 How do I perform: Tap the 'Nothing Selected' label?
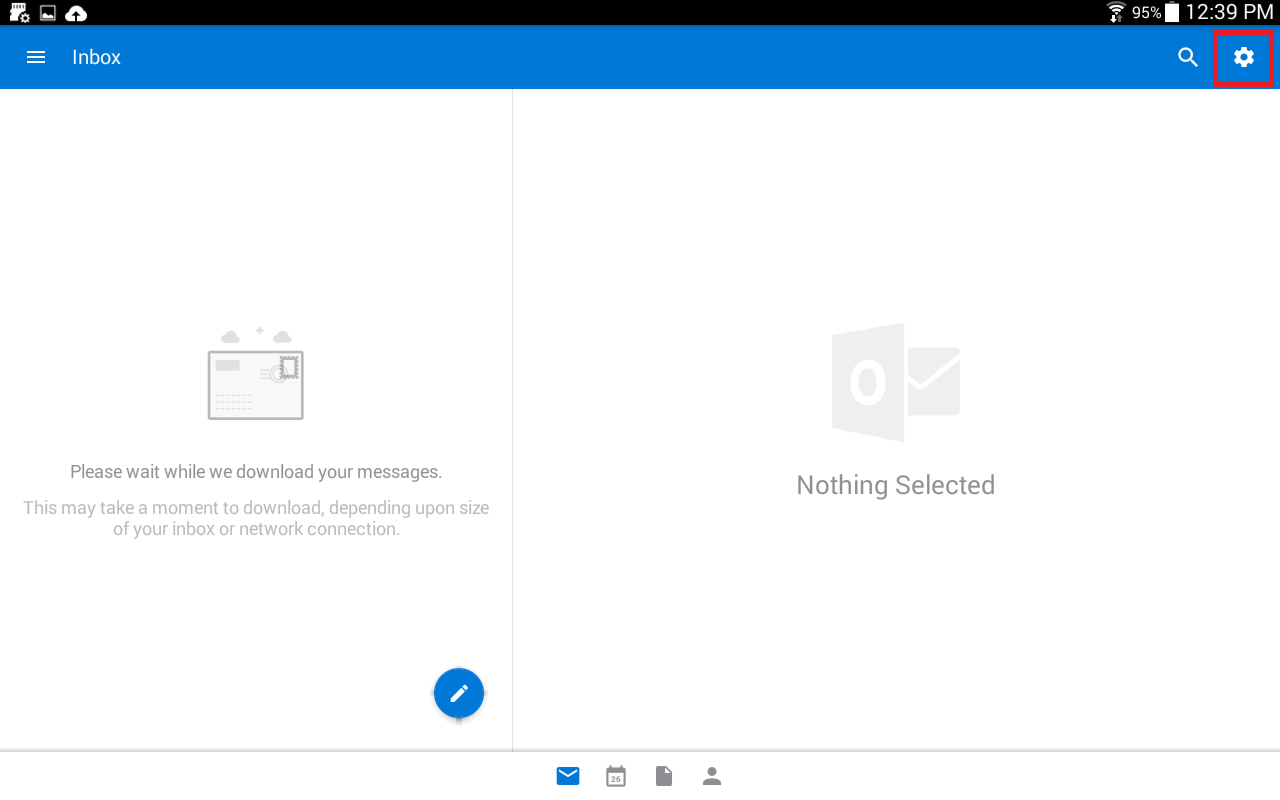coord(896,485)
